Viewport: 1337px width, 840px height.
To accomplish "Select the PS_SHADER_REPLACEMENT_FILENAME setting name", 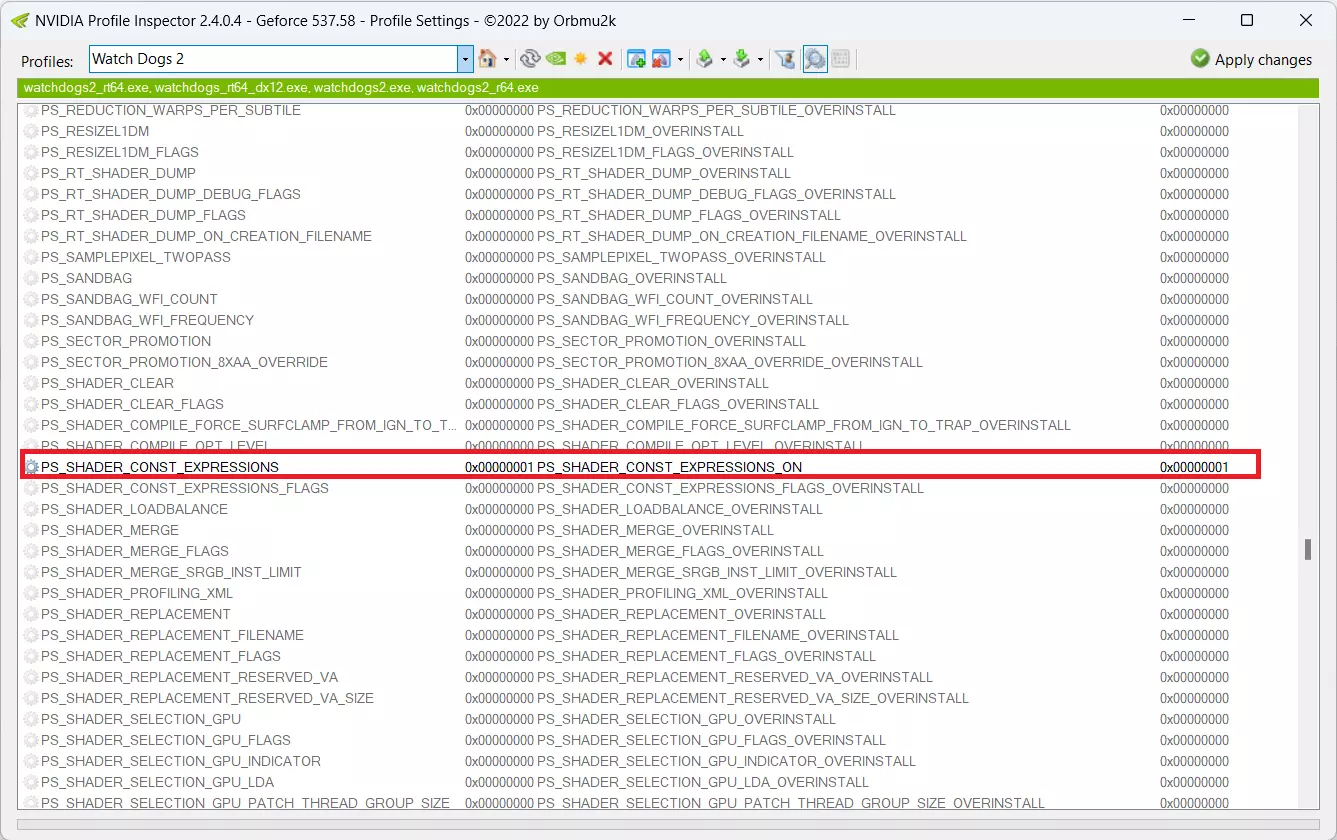I will tap(172, 635).
